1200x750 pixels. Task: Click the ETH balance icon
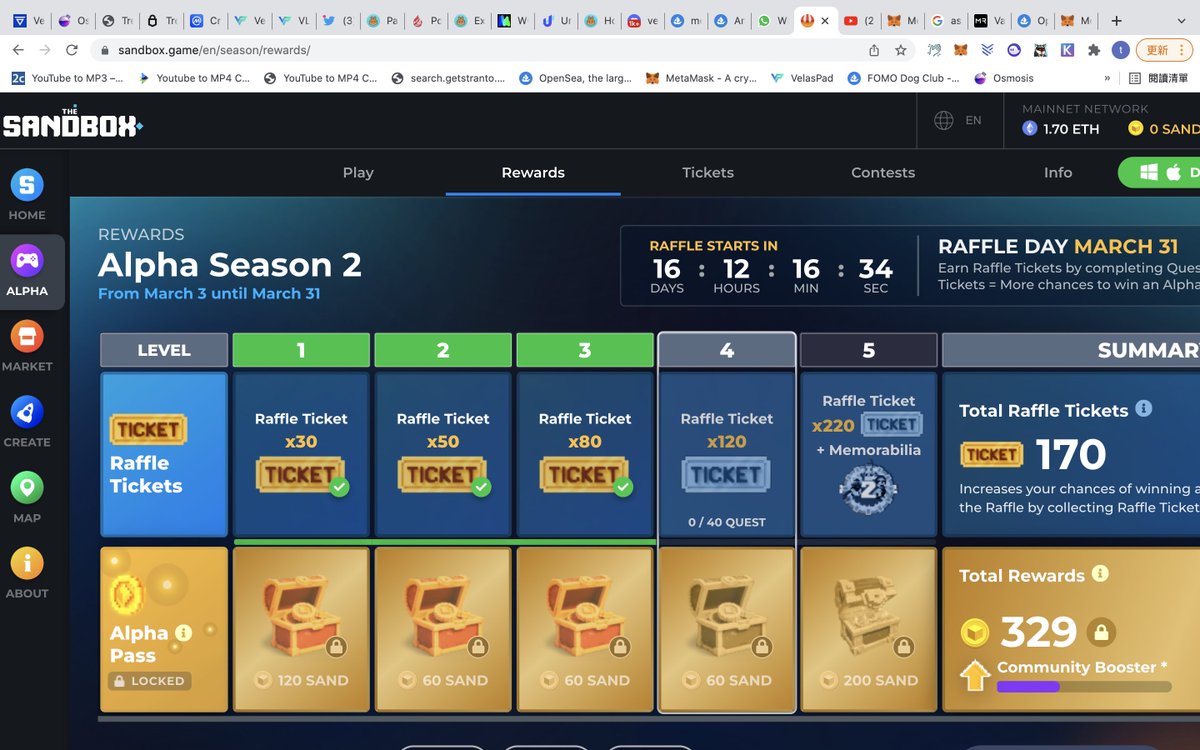click(1030, 128)
